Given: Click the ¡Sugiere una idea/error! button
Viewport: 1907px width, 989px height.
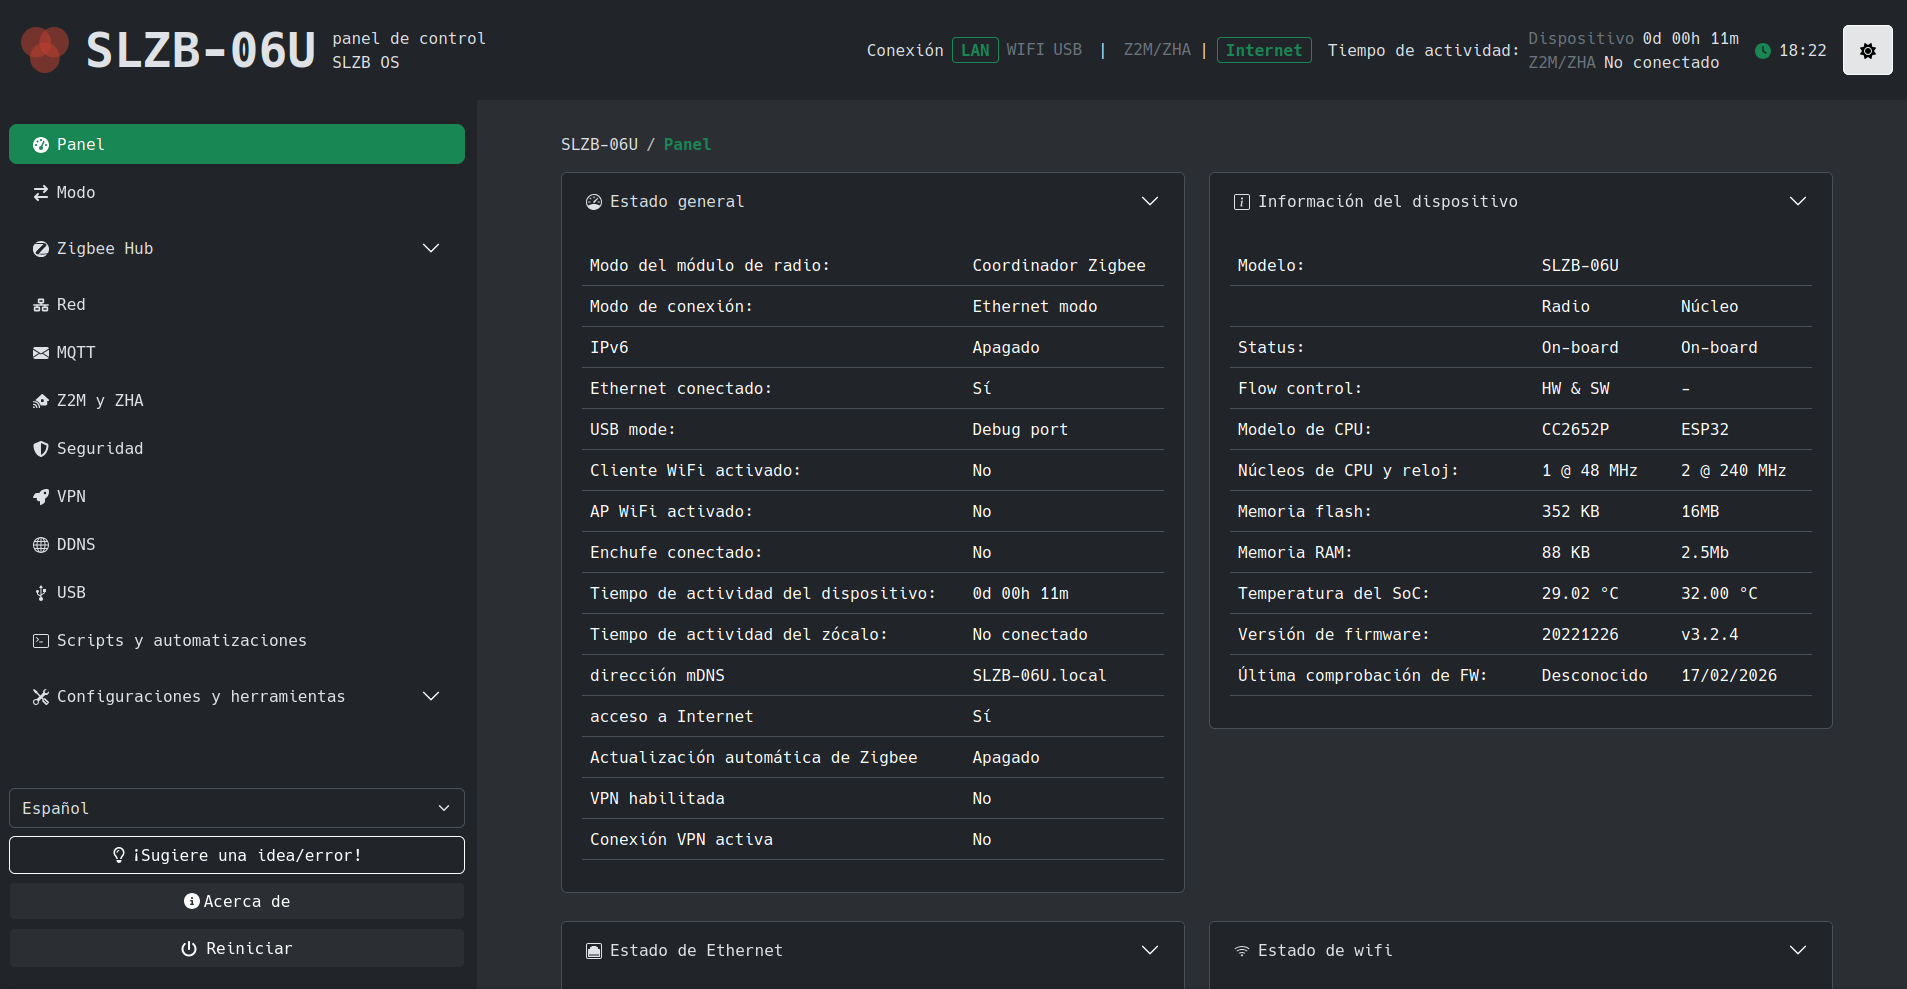Looking at the screenshot, I should click(236, 855).
